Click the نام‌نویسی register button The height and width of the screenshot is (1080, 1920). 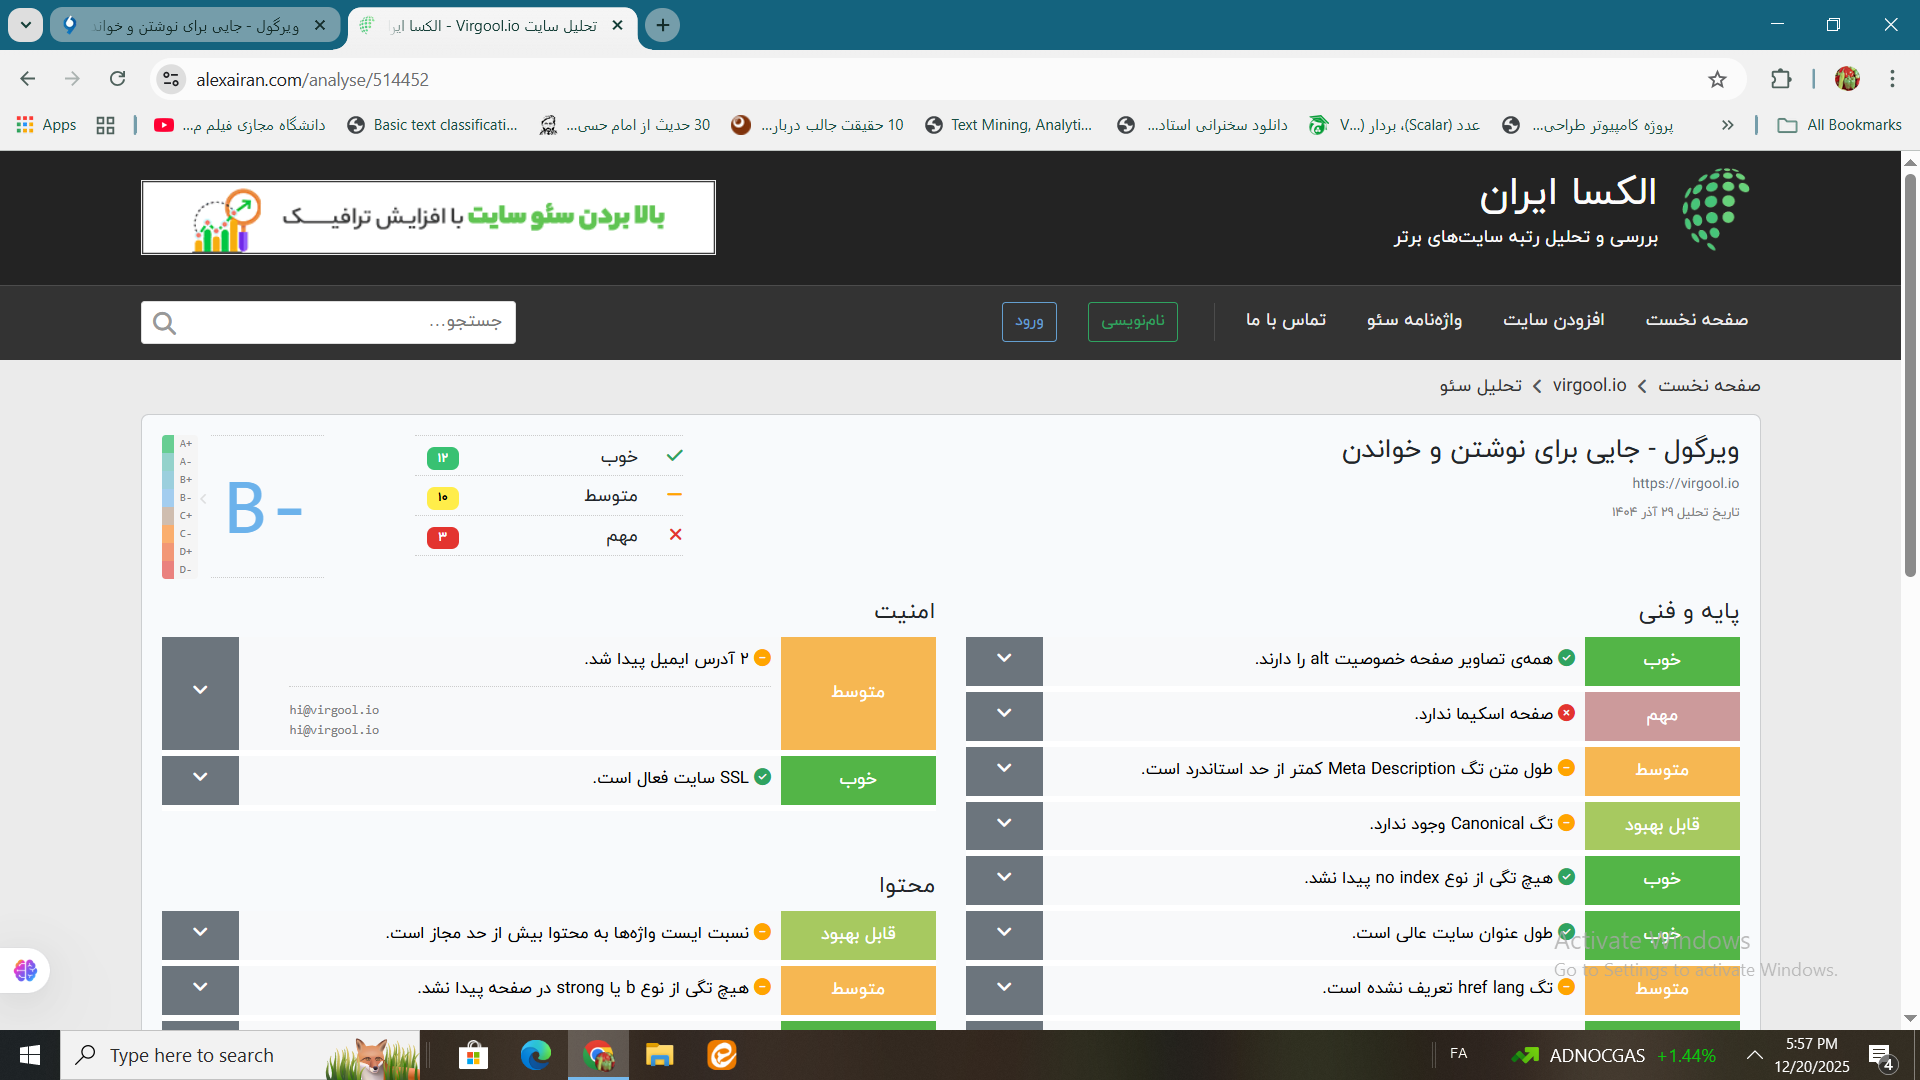point(1132,321)
